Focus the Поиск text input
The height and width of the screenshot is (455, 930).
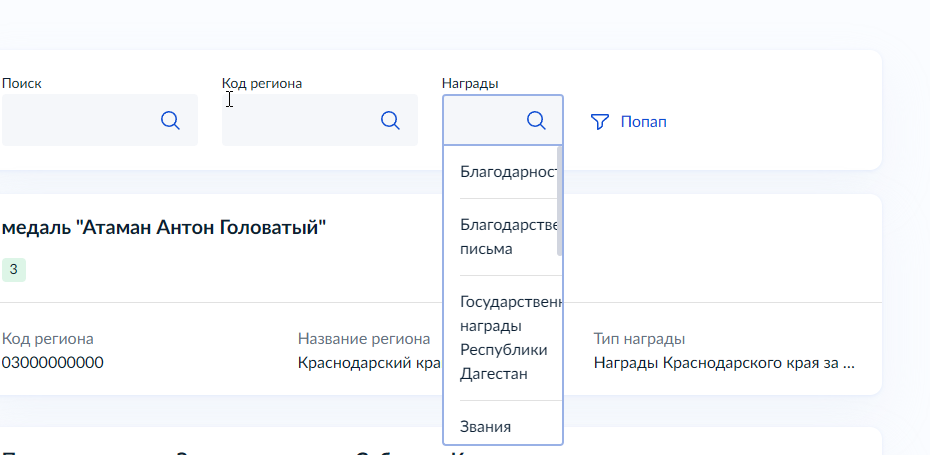coord(80,120)
